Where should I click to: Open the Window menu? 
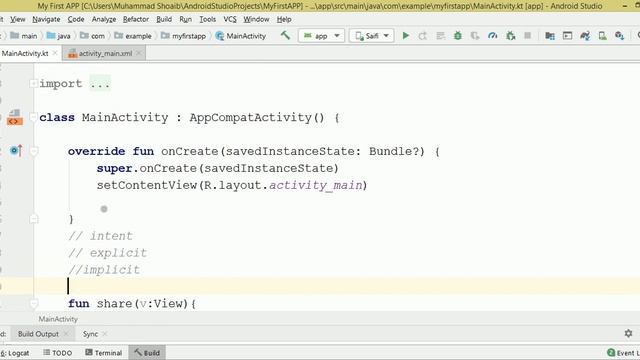click(x=256, y=19)
